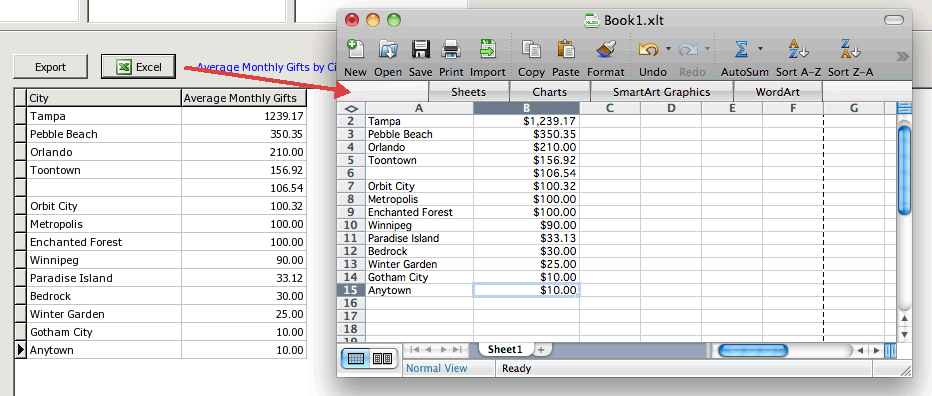Sort descending with Sort Z-A icon

[850, 49]
